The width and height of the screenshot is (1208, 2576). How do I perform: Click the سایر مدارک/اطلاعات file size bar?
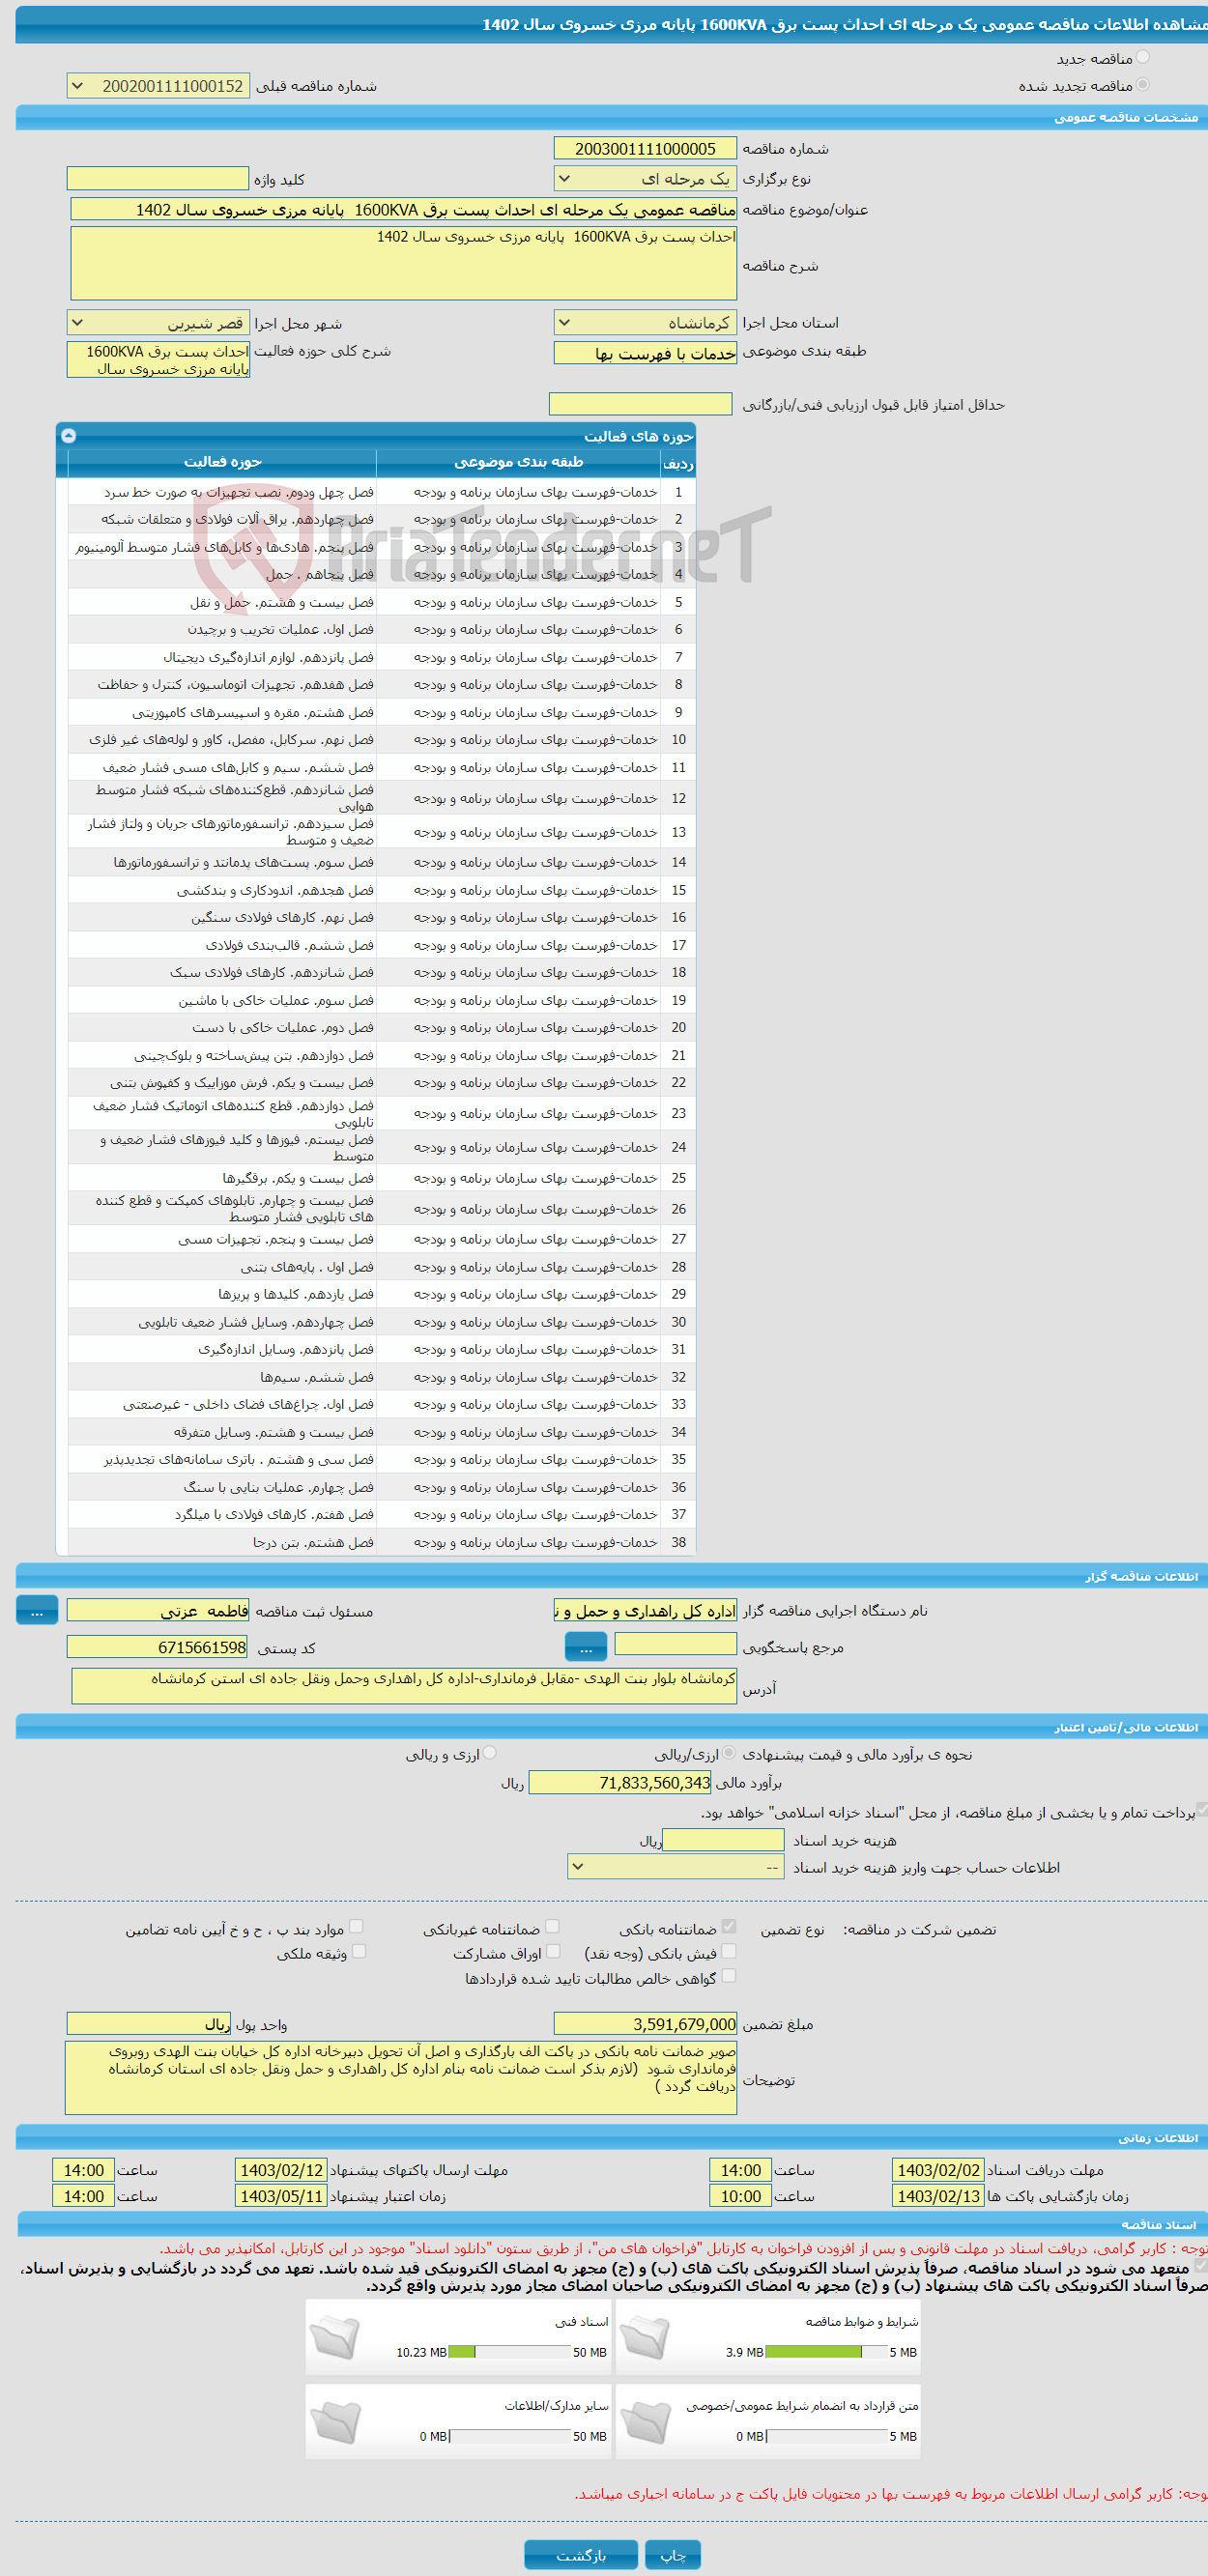pos(509,2436)
